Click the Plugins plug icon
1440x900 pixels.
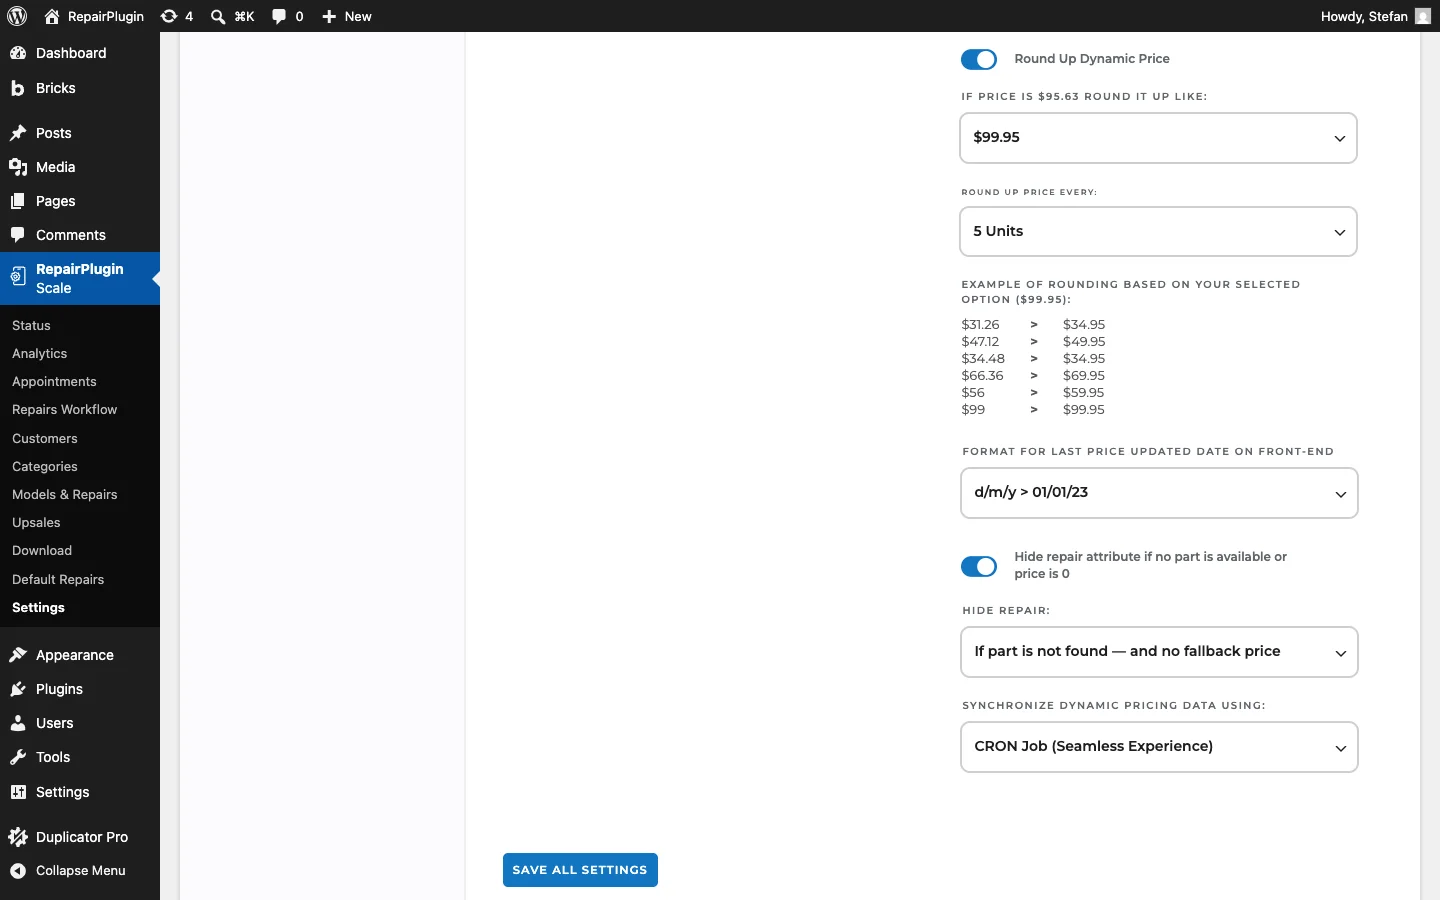point(18,689)
